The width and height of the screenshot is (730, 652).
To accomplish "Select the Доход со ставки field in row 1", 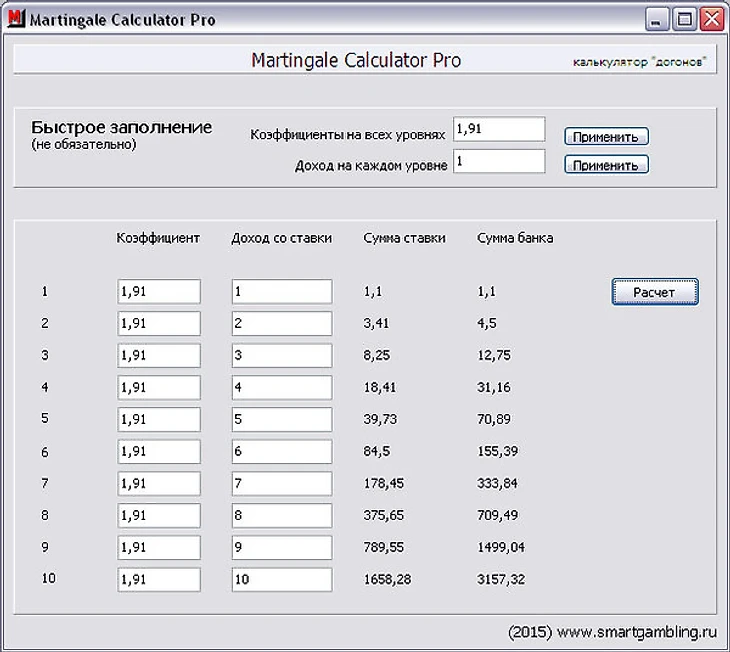I will [x=281, y=291].
